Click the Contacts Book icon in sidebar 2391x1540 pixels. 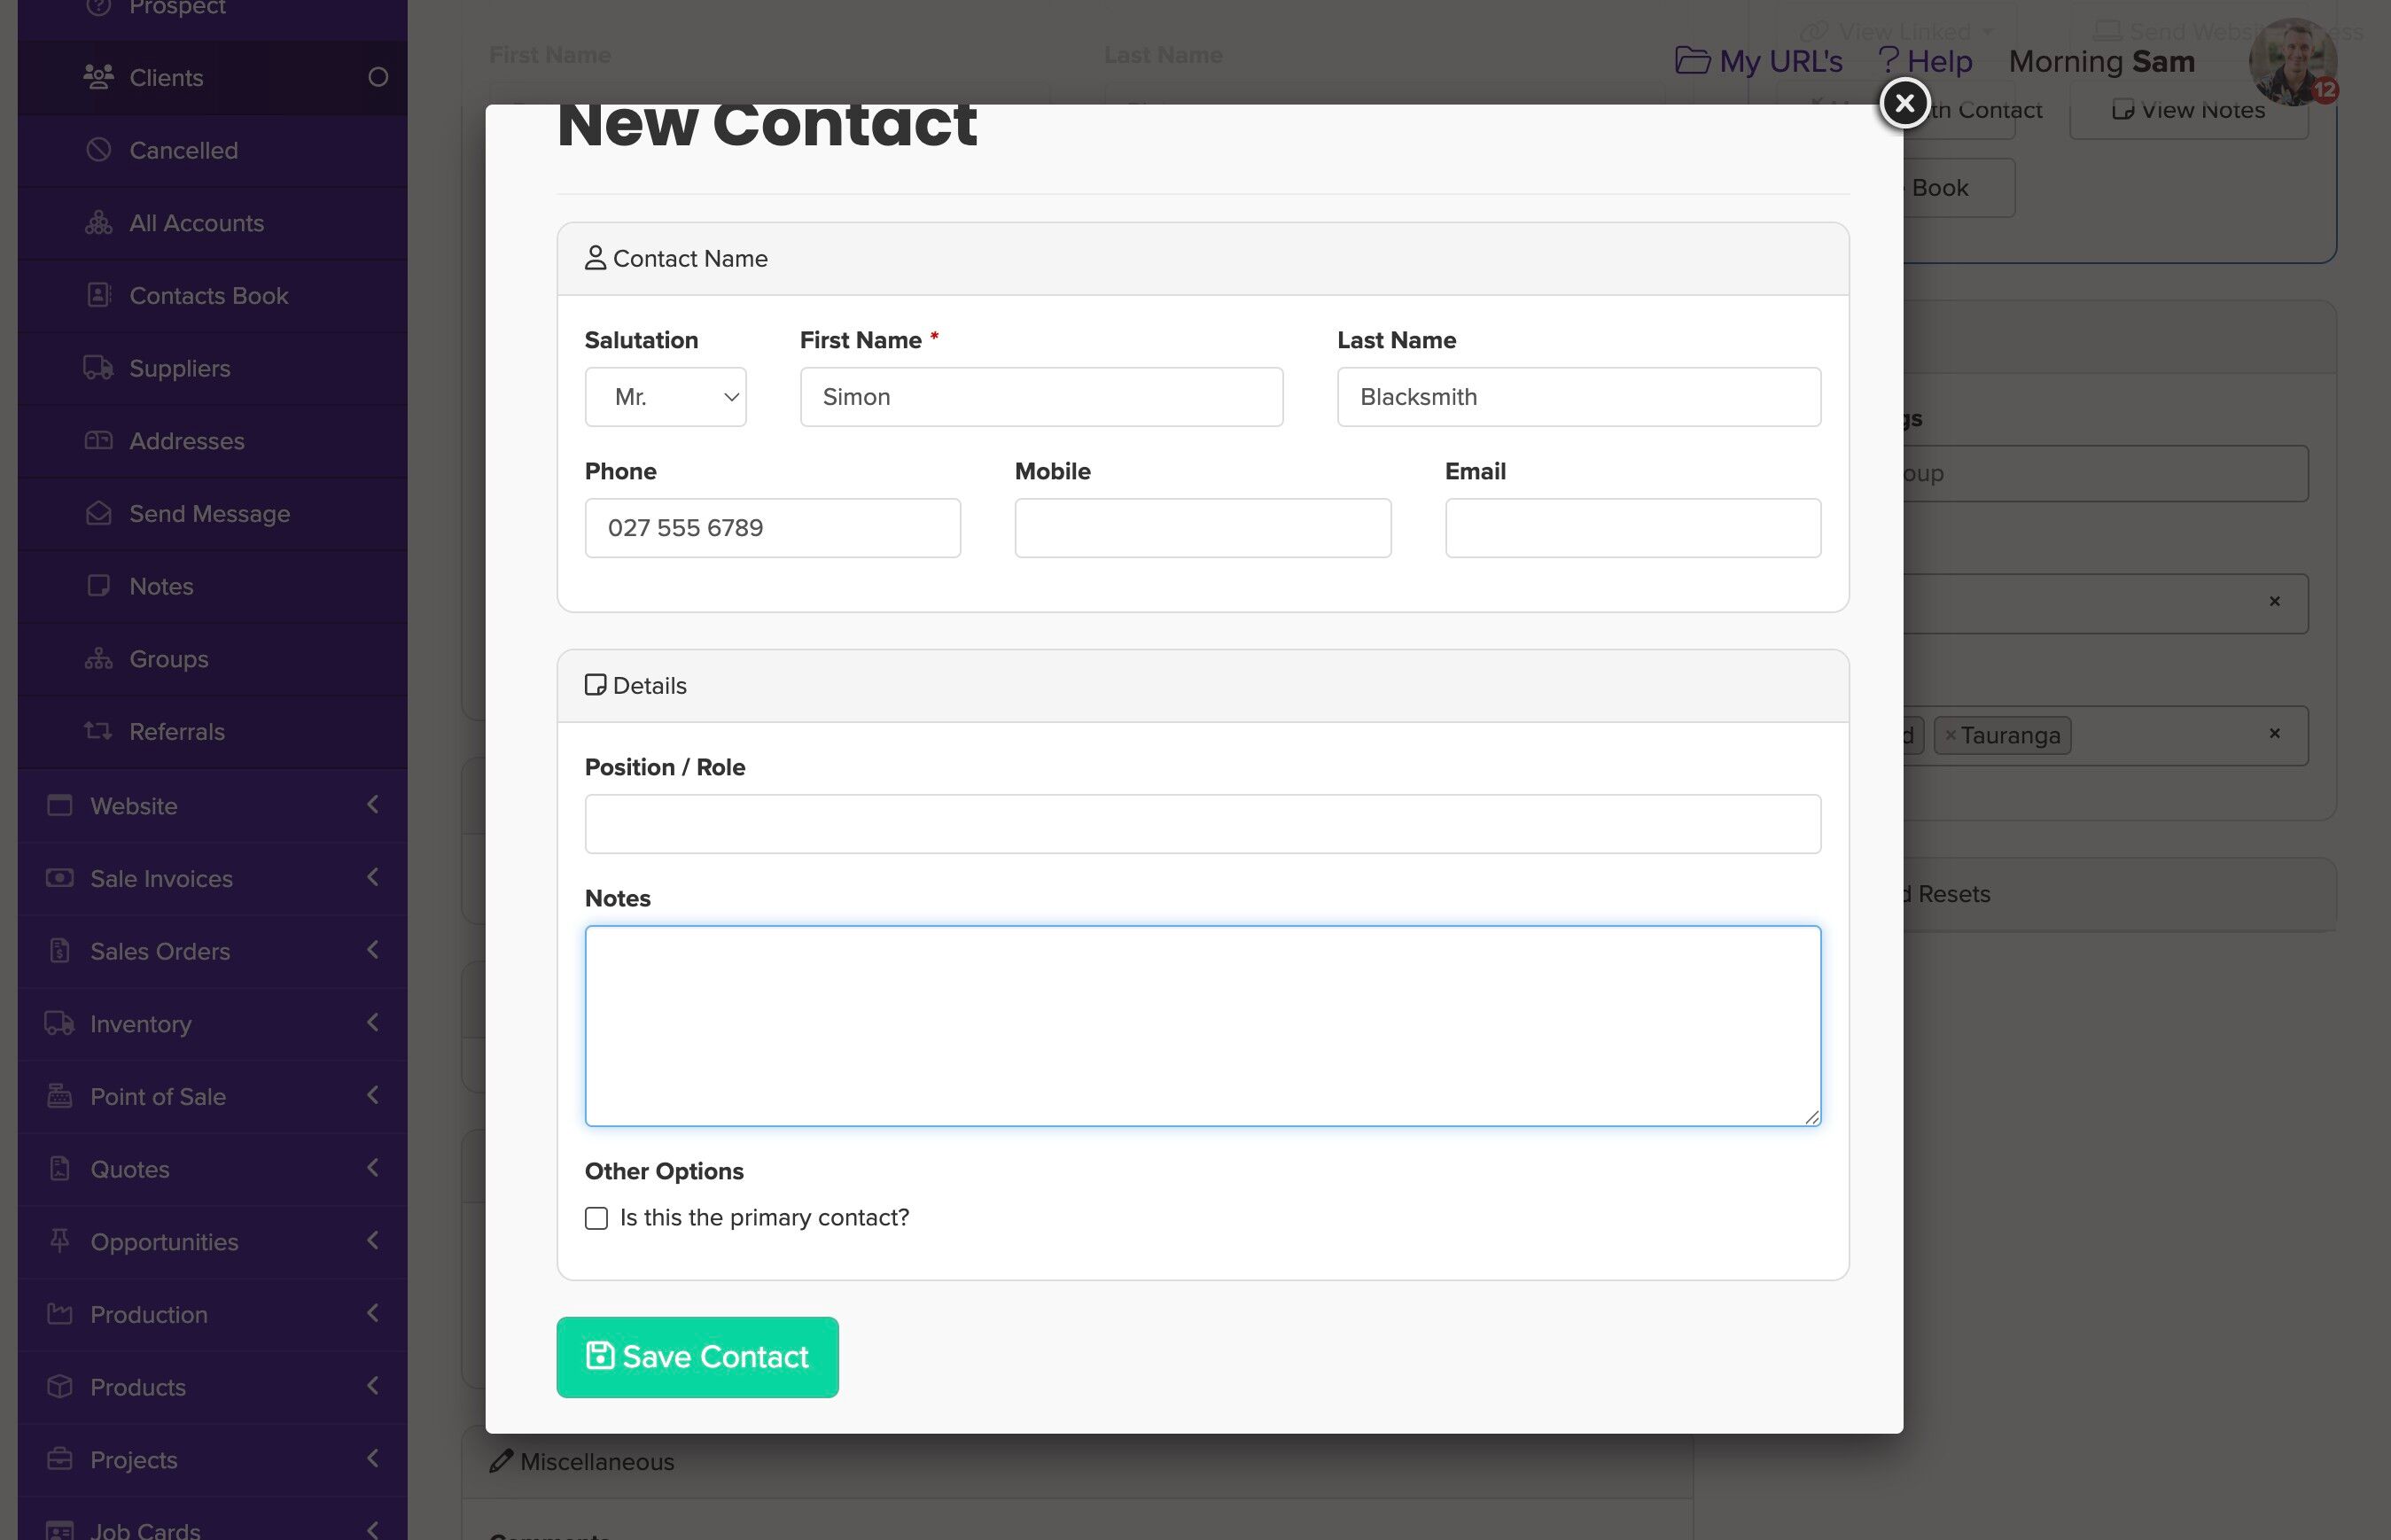coord(98,295)
